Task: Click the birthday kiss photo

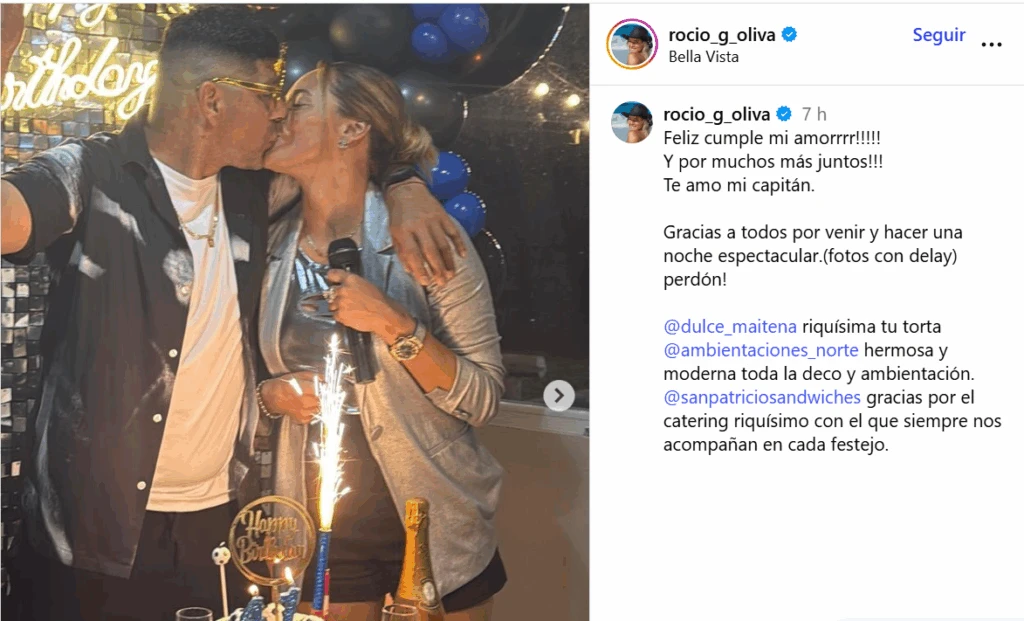Action: [295, 312]
